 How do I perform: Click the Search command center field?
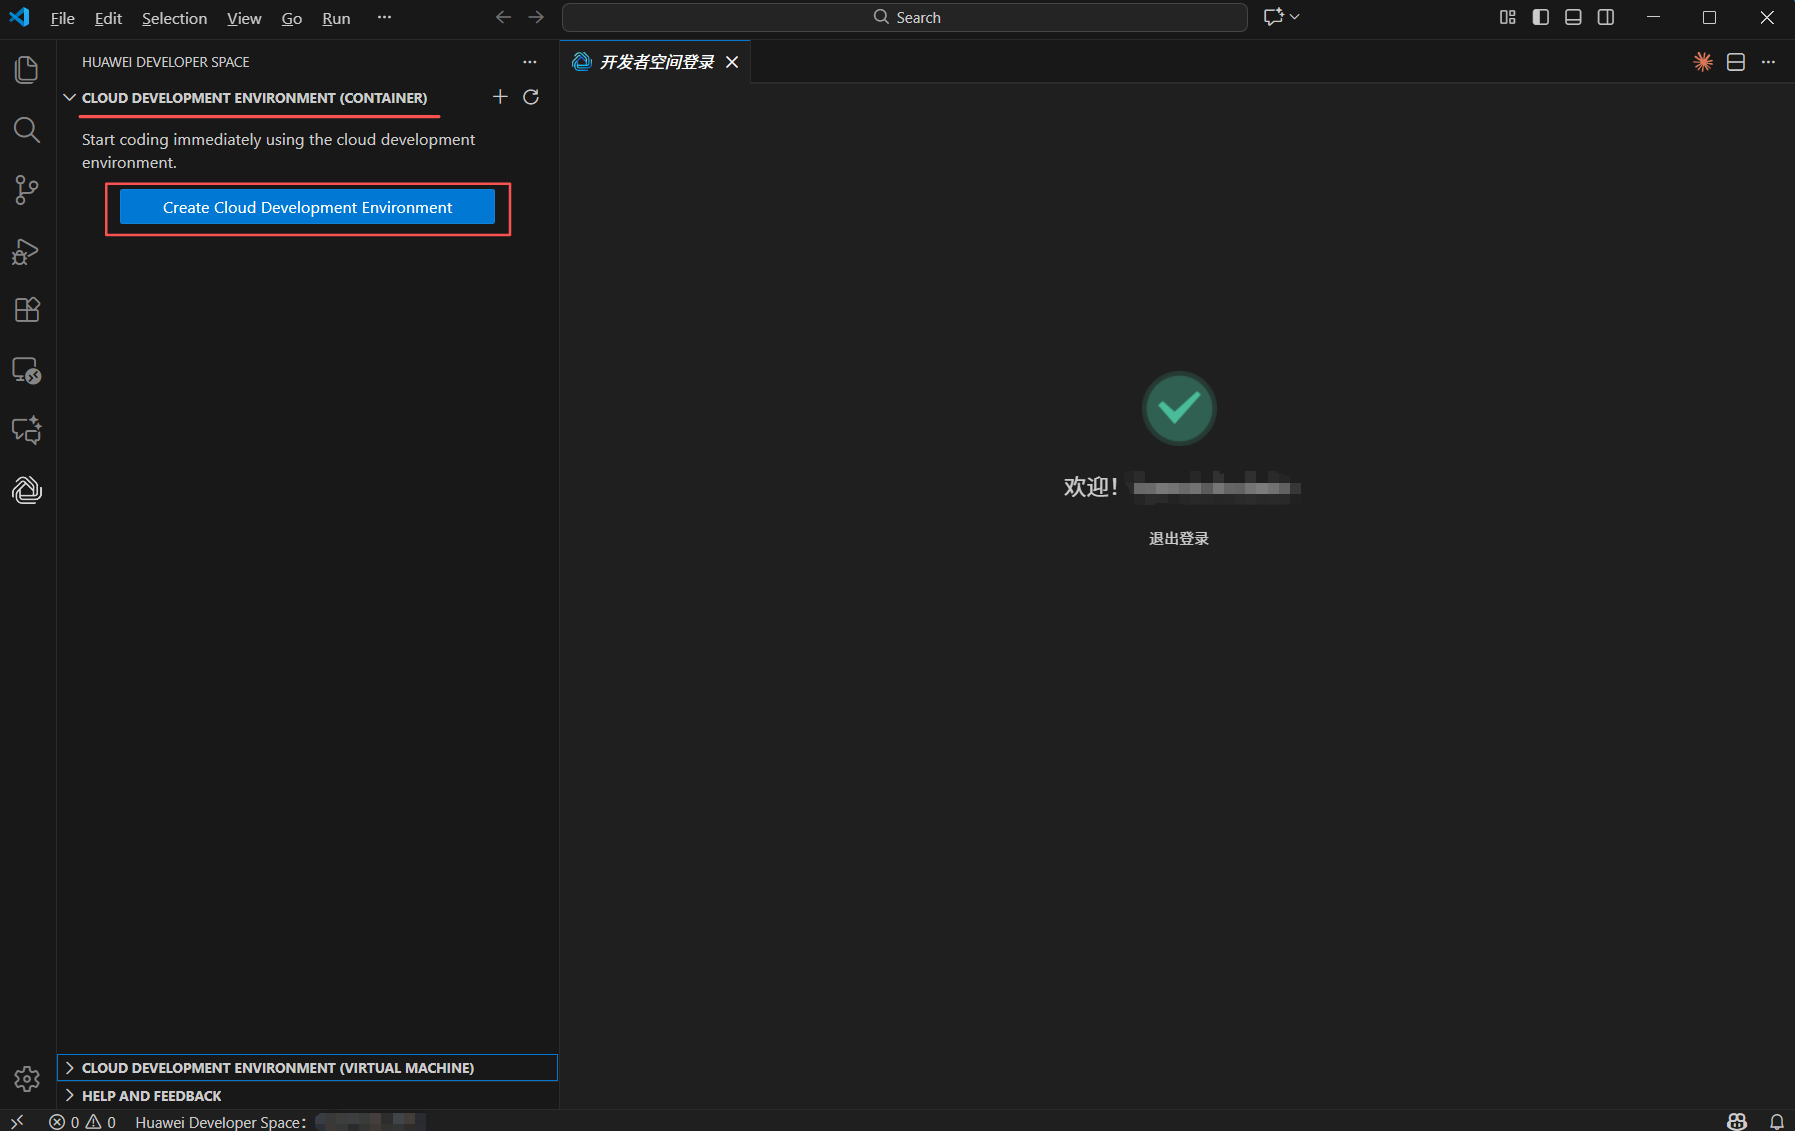[x=904, y=17]
